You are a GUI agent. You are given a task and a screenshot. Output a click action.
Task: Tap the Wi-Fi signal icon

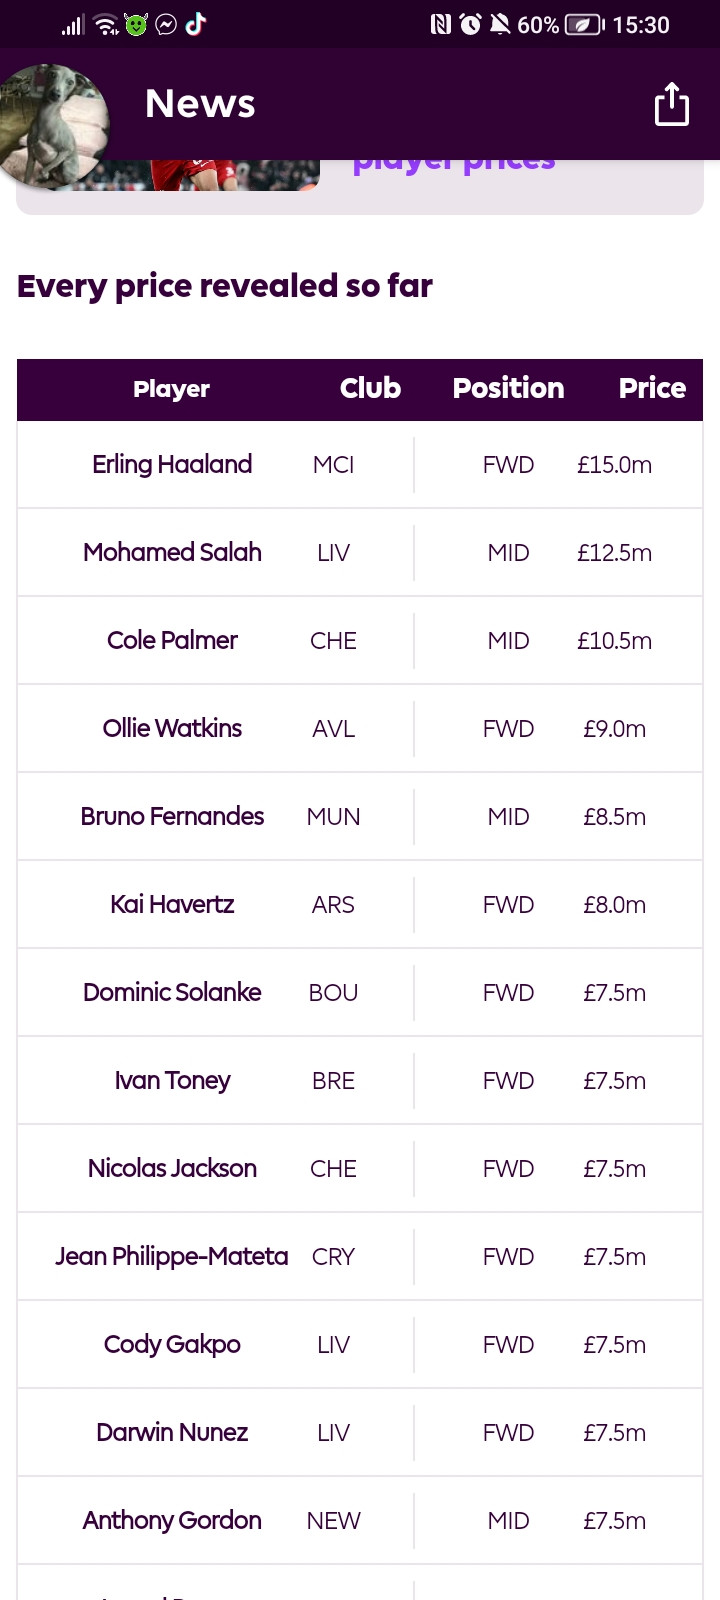click(106, 24)
